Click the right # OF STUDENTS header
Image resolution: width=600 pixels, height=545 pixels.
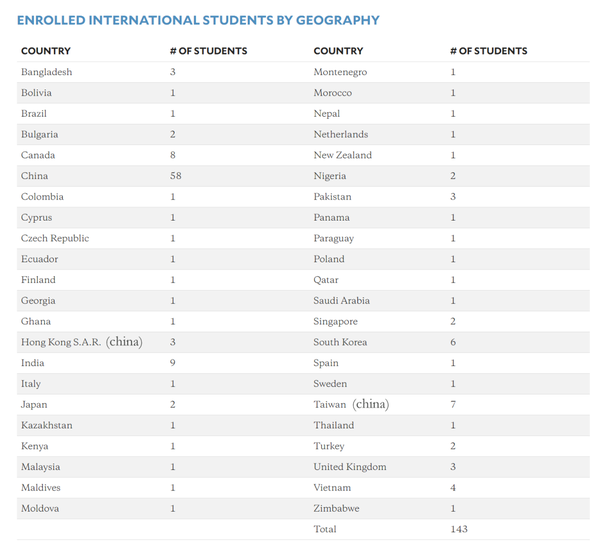pyautogui.click(x=489, y=51)
